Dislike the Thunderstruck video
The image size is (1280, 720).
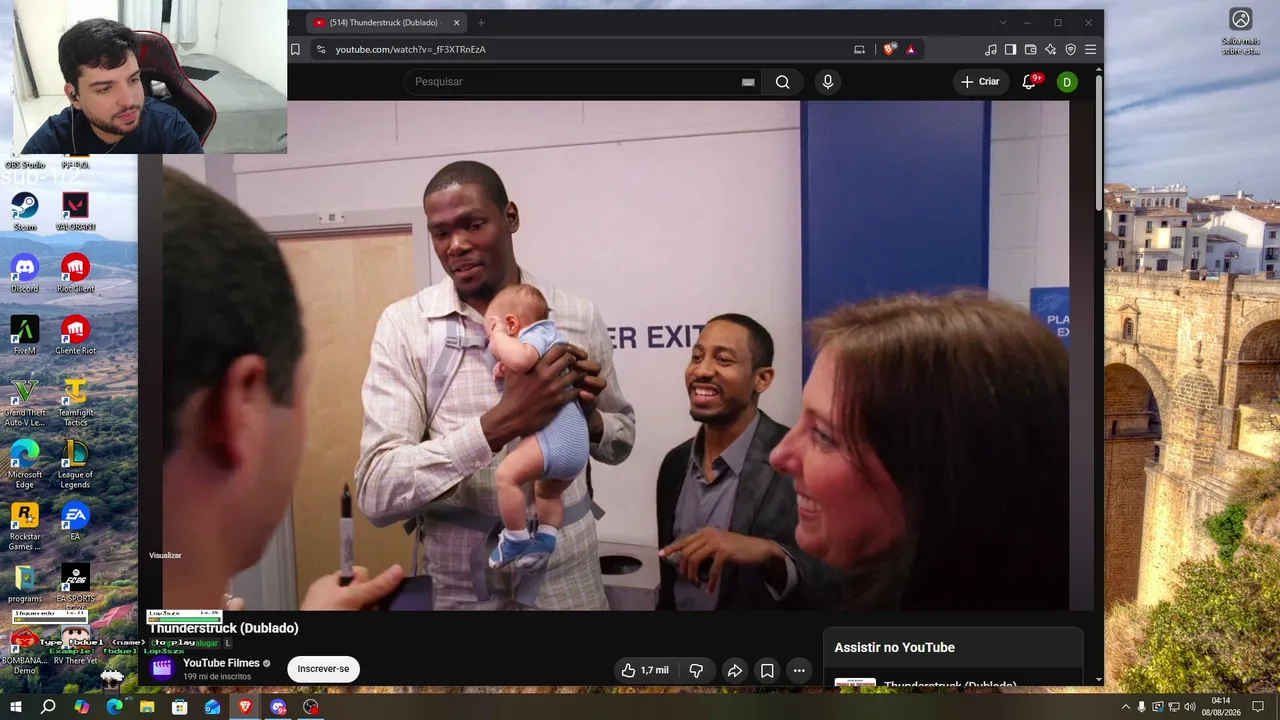697,670
